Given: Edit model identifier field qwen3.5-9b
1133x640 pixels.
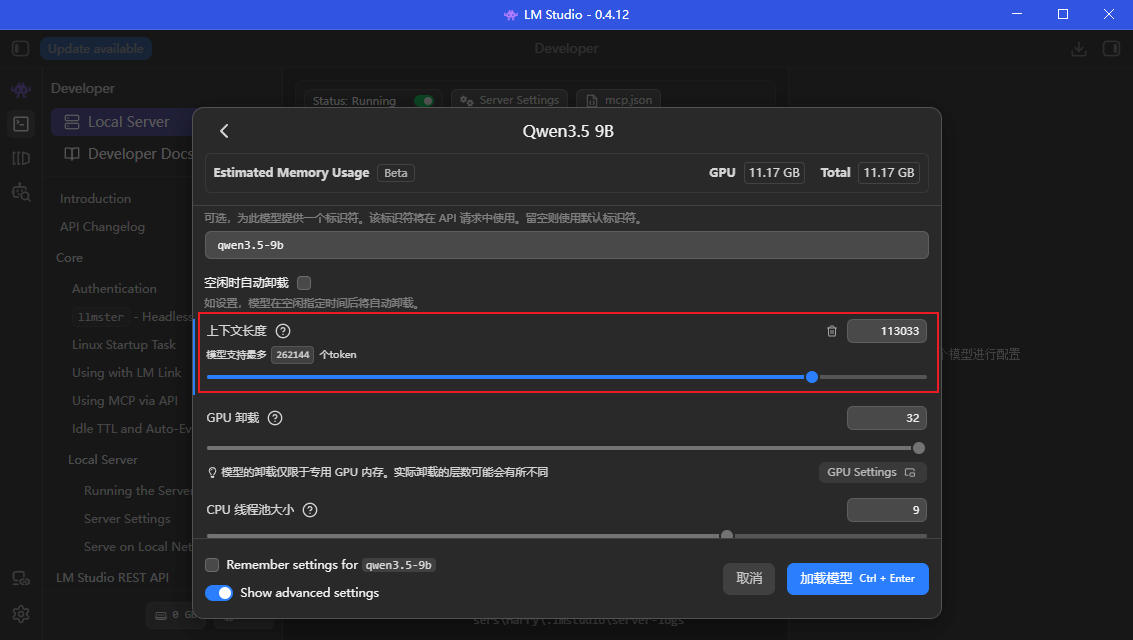Looking at the screenshot, I should pos(566,245).
